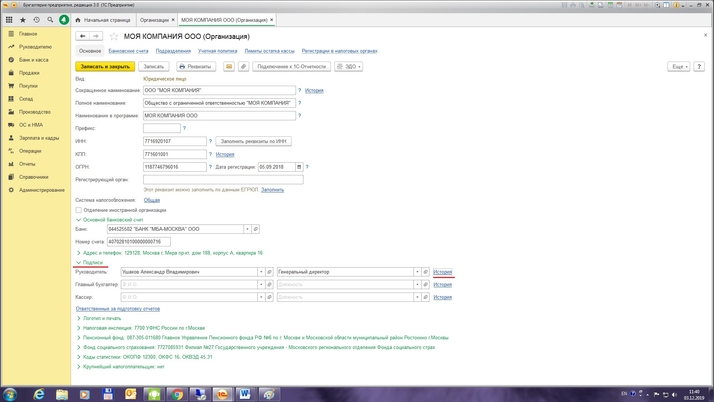Open Генеральный директор position card icon
This screenshot has width=714, height=402.
[425, 272]
